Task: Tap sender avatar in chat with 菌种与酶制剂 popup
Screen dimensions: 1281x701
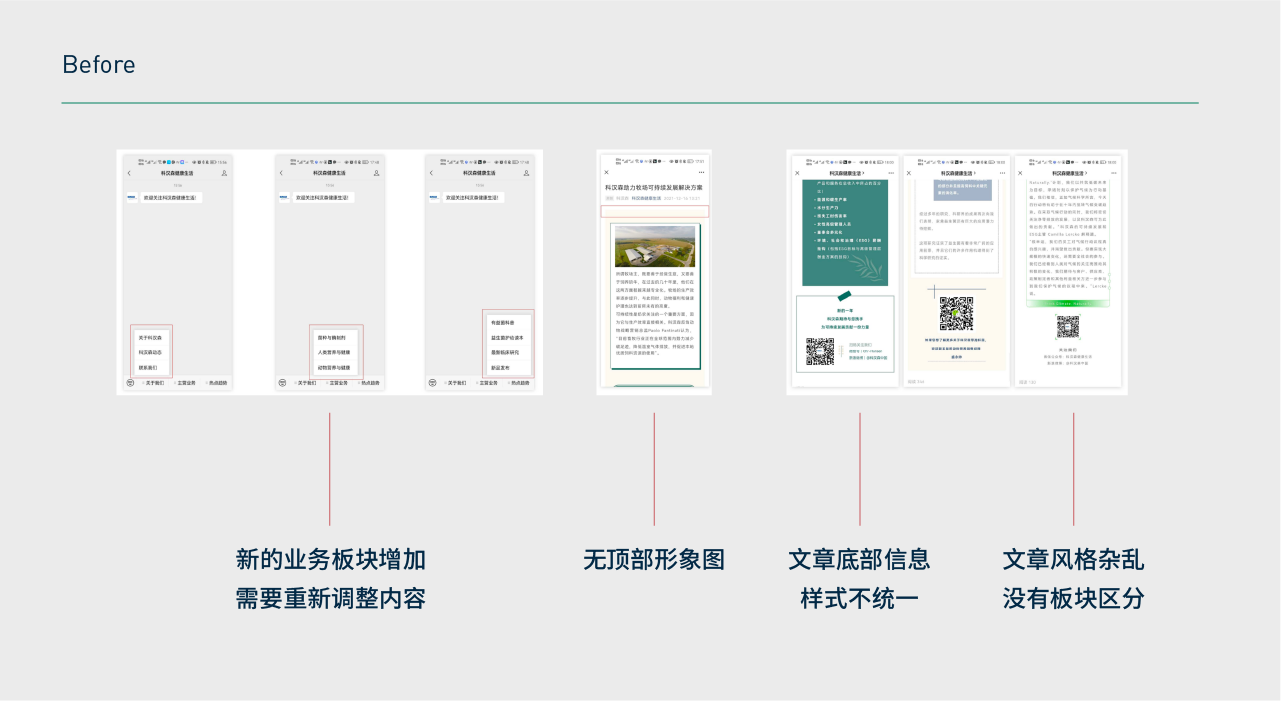Action: click(x=284, y=197)
